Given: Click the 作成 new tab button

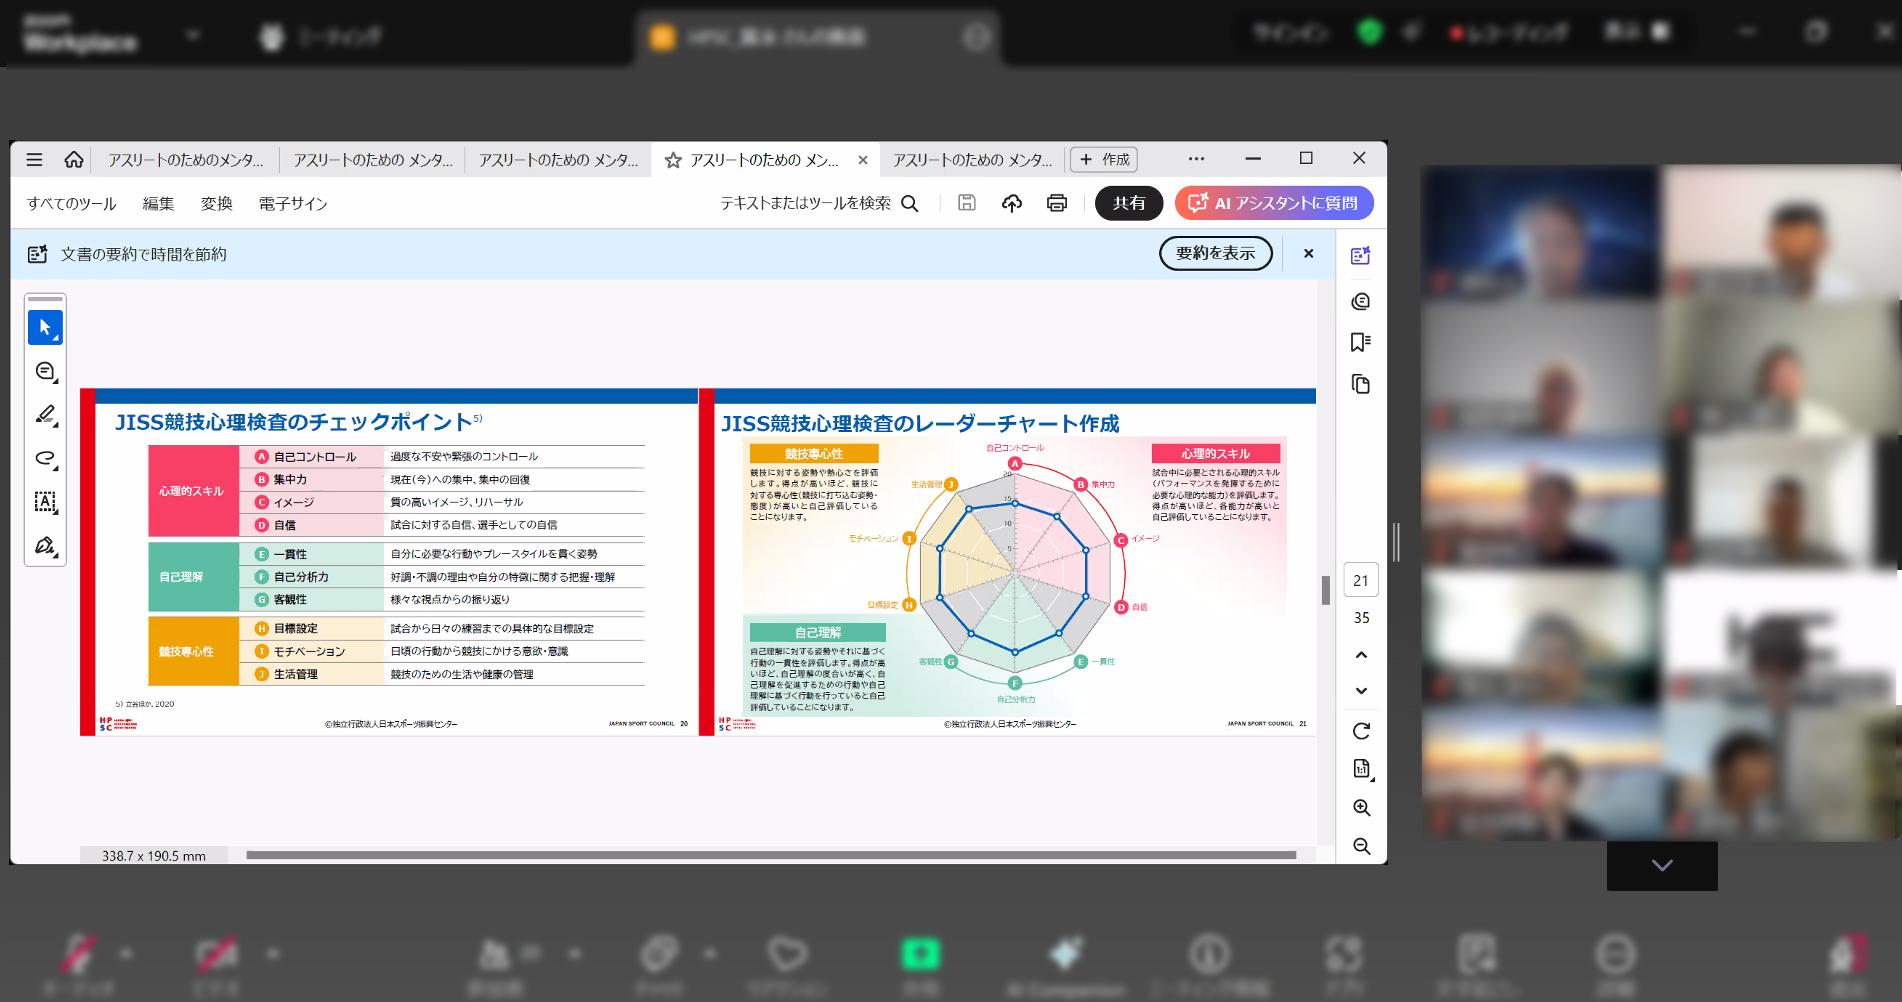Looking at the screenshot, I should tap(1104, 160).
